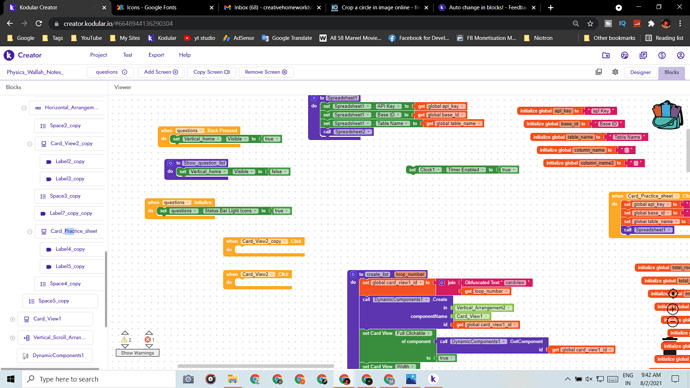Switch to Designer view

pos(640,72)
